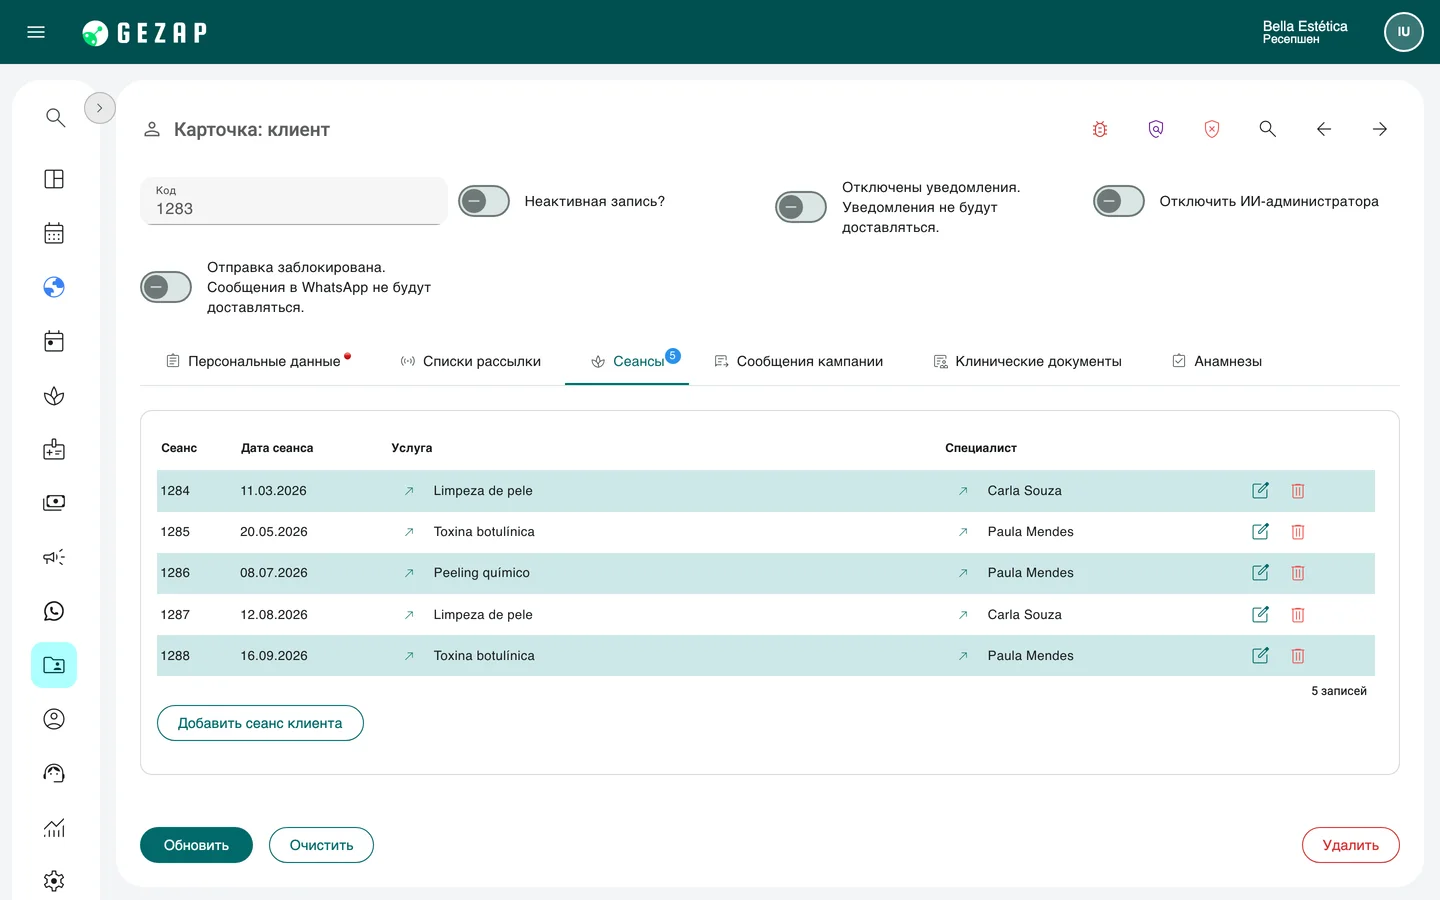Click the red 'Удалить' button

(1350, 845)
